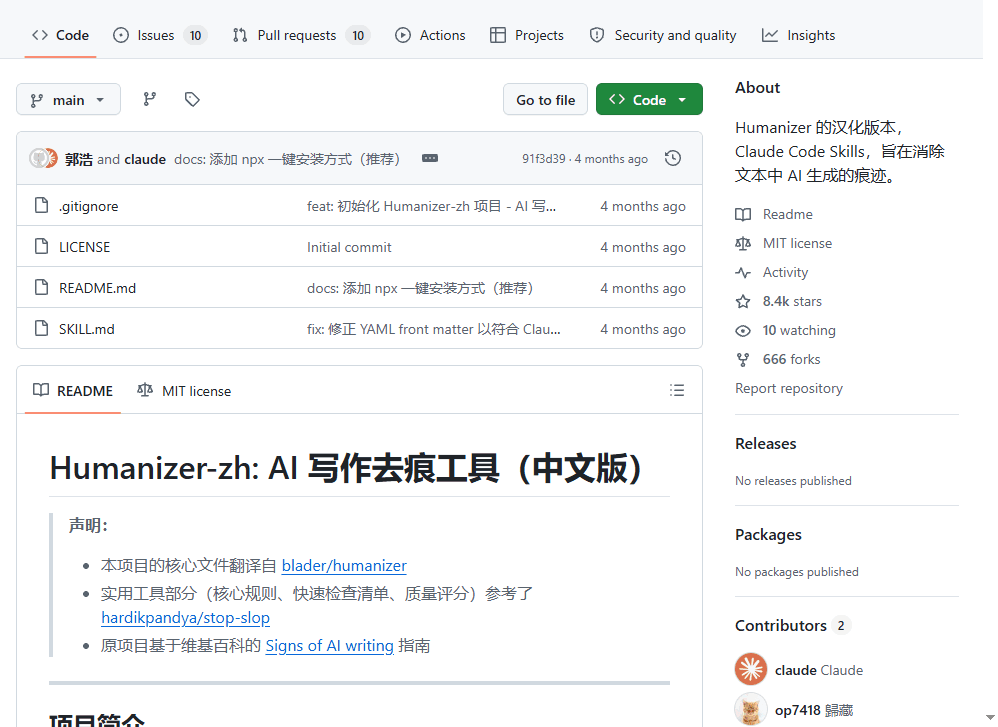
Task: Open the Projects tab
Action: pyautogui.click(x=527, y=35)
